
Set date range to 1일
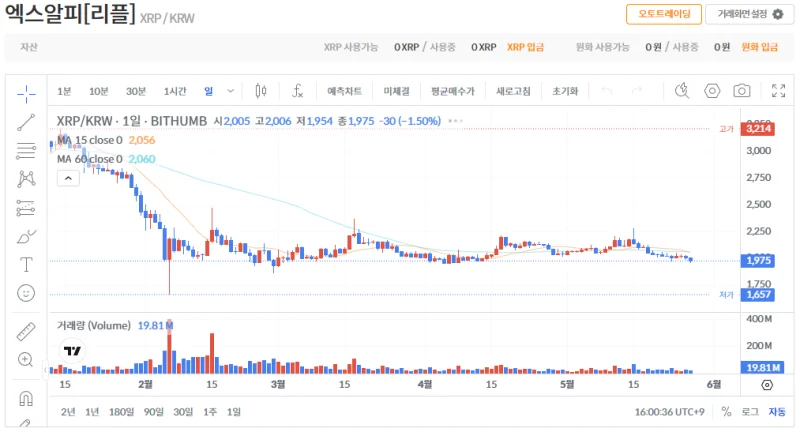[x=234, y=412]
